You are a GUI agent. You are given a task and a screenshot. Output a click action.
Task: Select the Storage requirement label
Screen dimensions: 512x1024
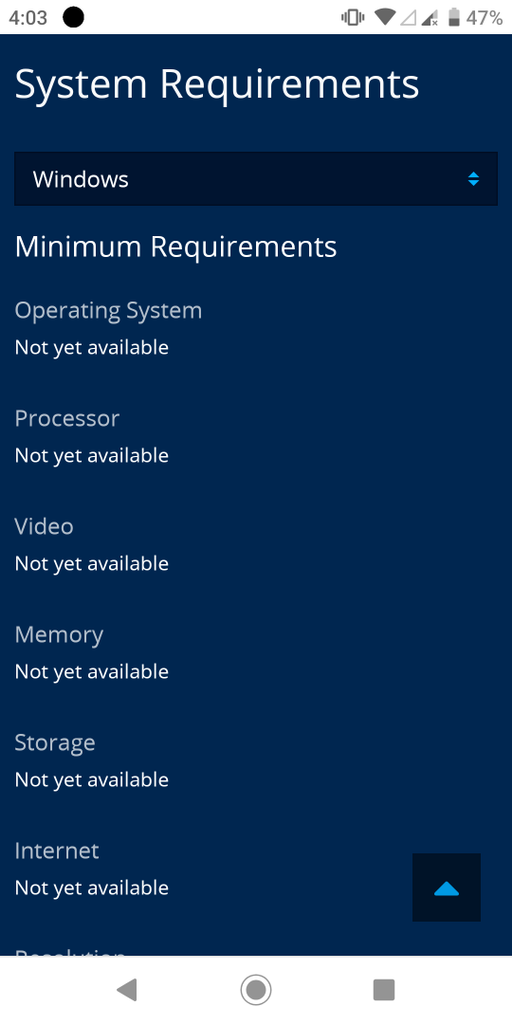[x=55, y=743]
